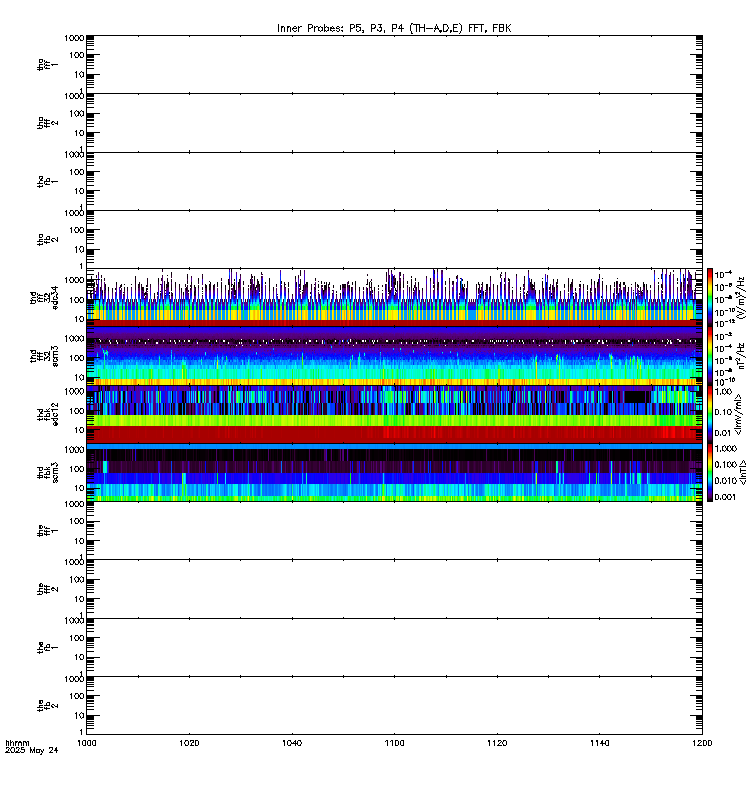Click the "<|nT|>" color bar unit label

tap(742, 472)
